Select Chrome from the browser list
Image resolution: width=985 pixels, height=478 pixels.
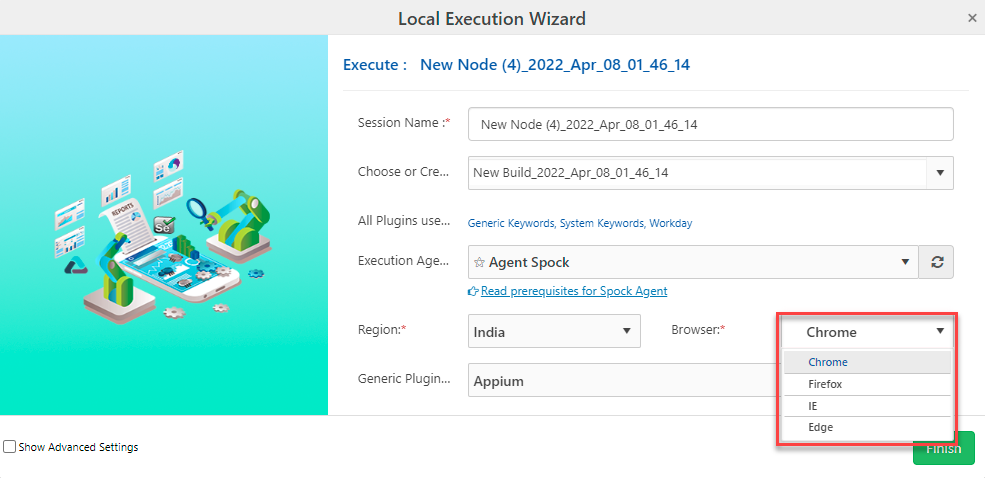867,362
